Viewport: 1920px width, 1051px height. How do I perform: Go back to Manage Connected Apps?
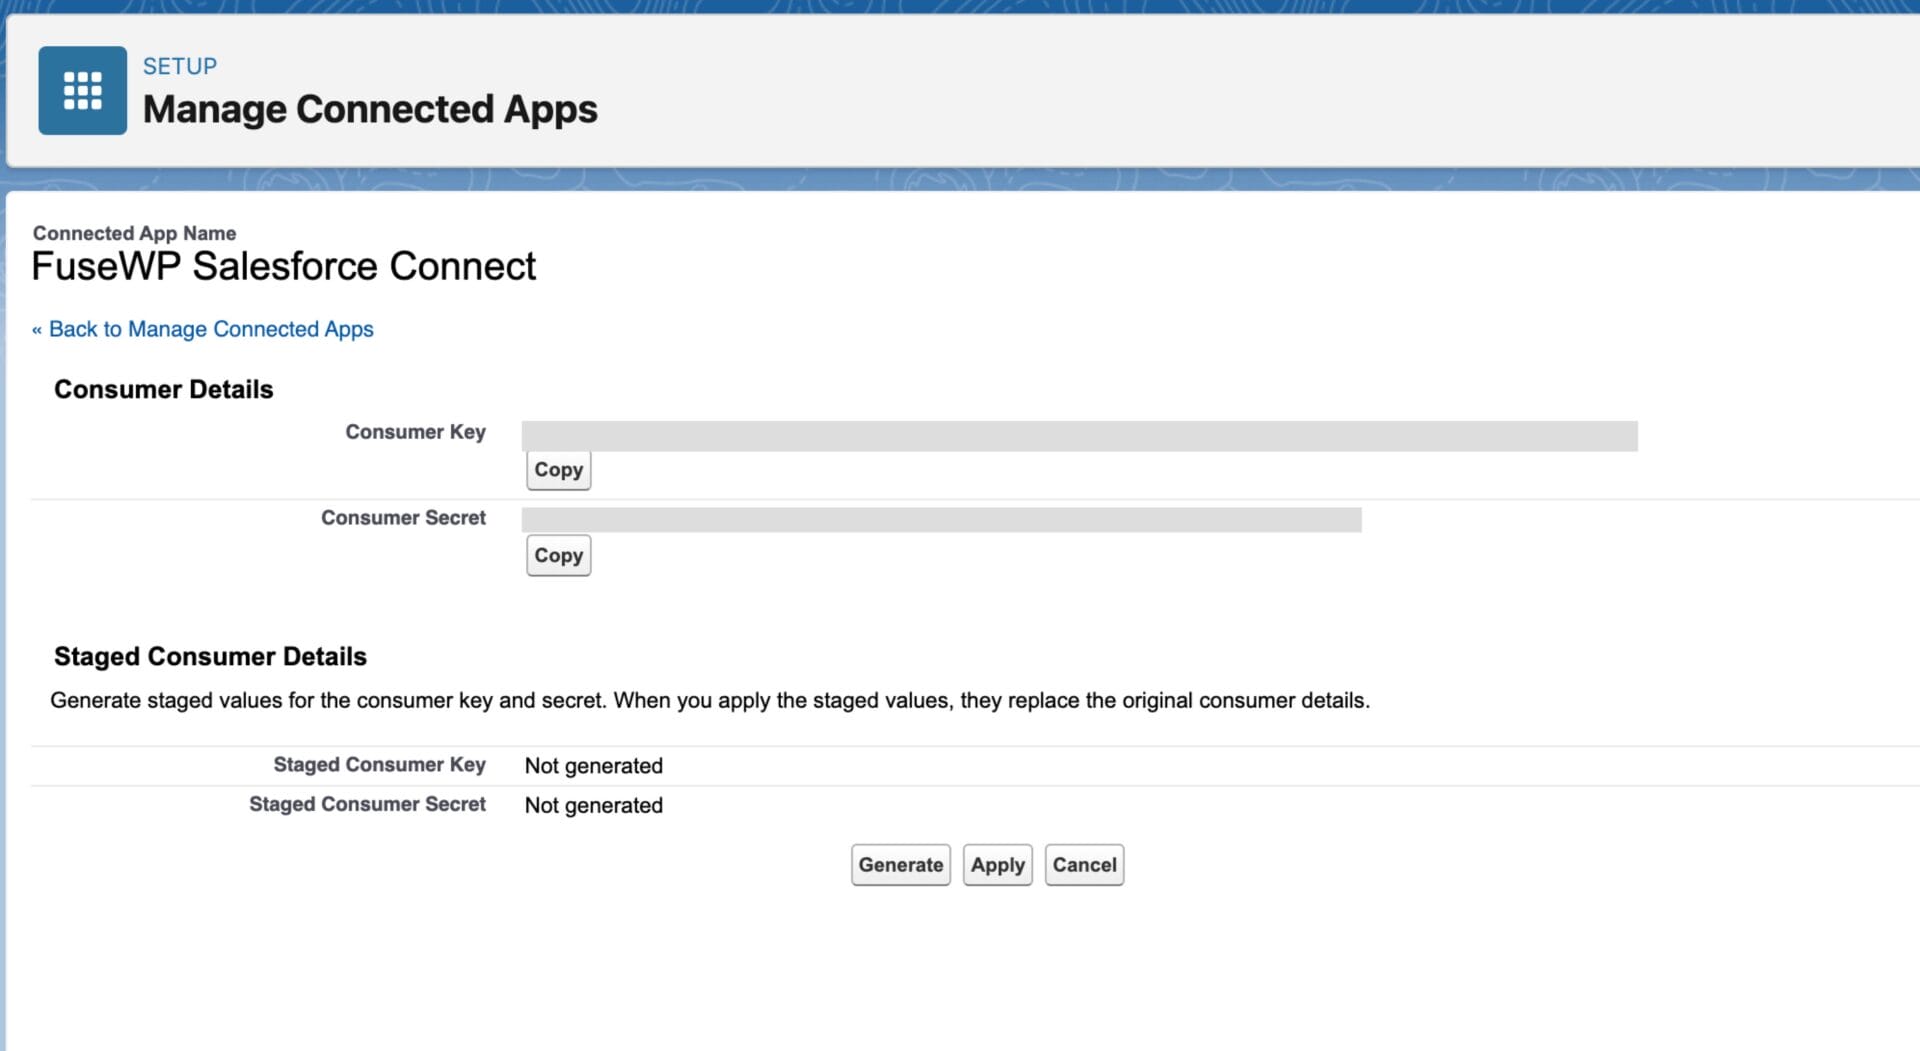point(203,329)
